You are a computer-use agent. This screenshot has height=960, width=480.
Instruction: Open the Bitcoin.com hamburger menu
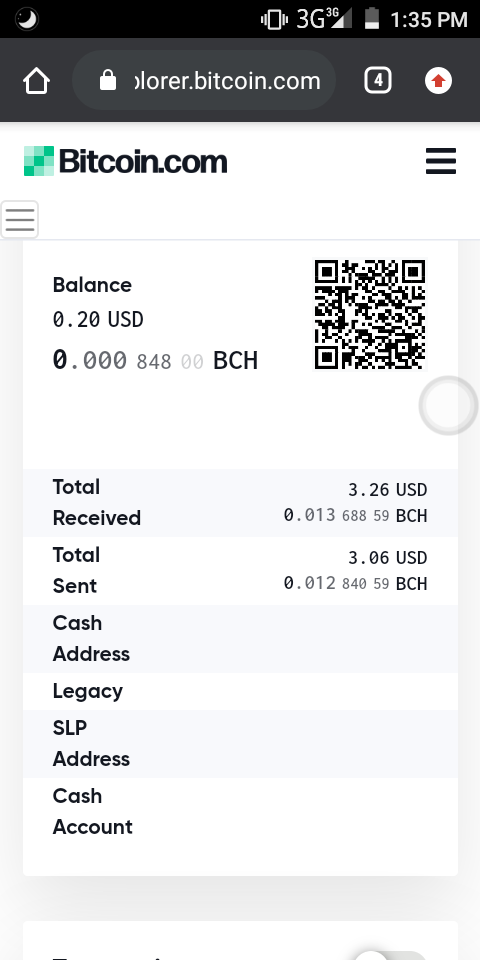pyautogui.click(x=441, y=161)
